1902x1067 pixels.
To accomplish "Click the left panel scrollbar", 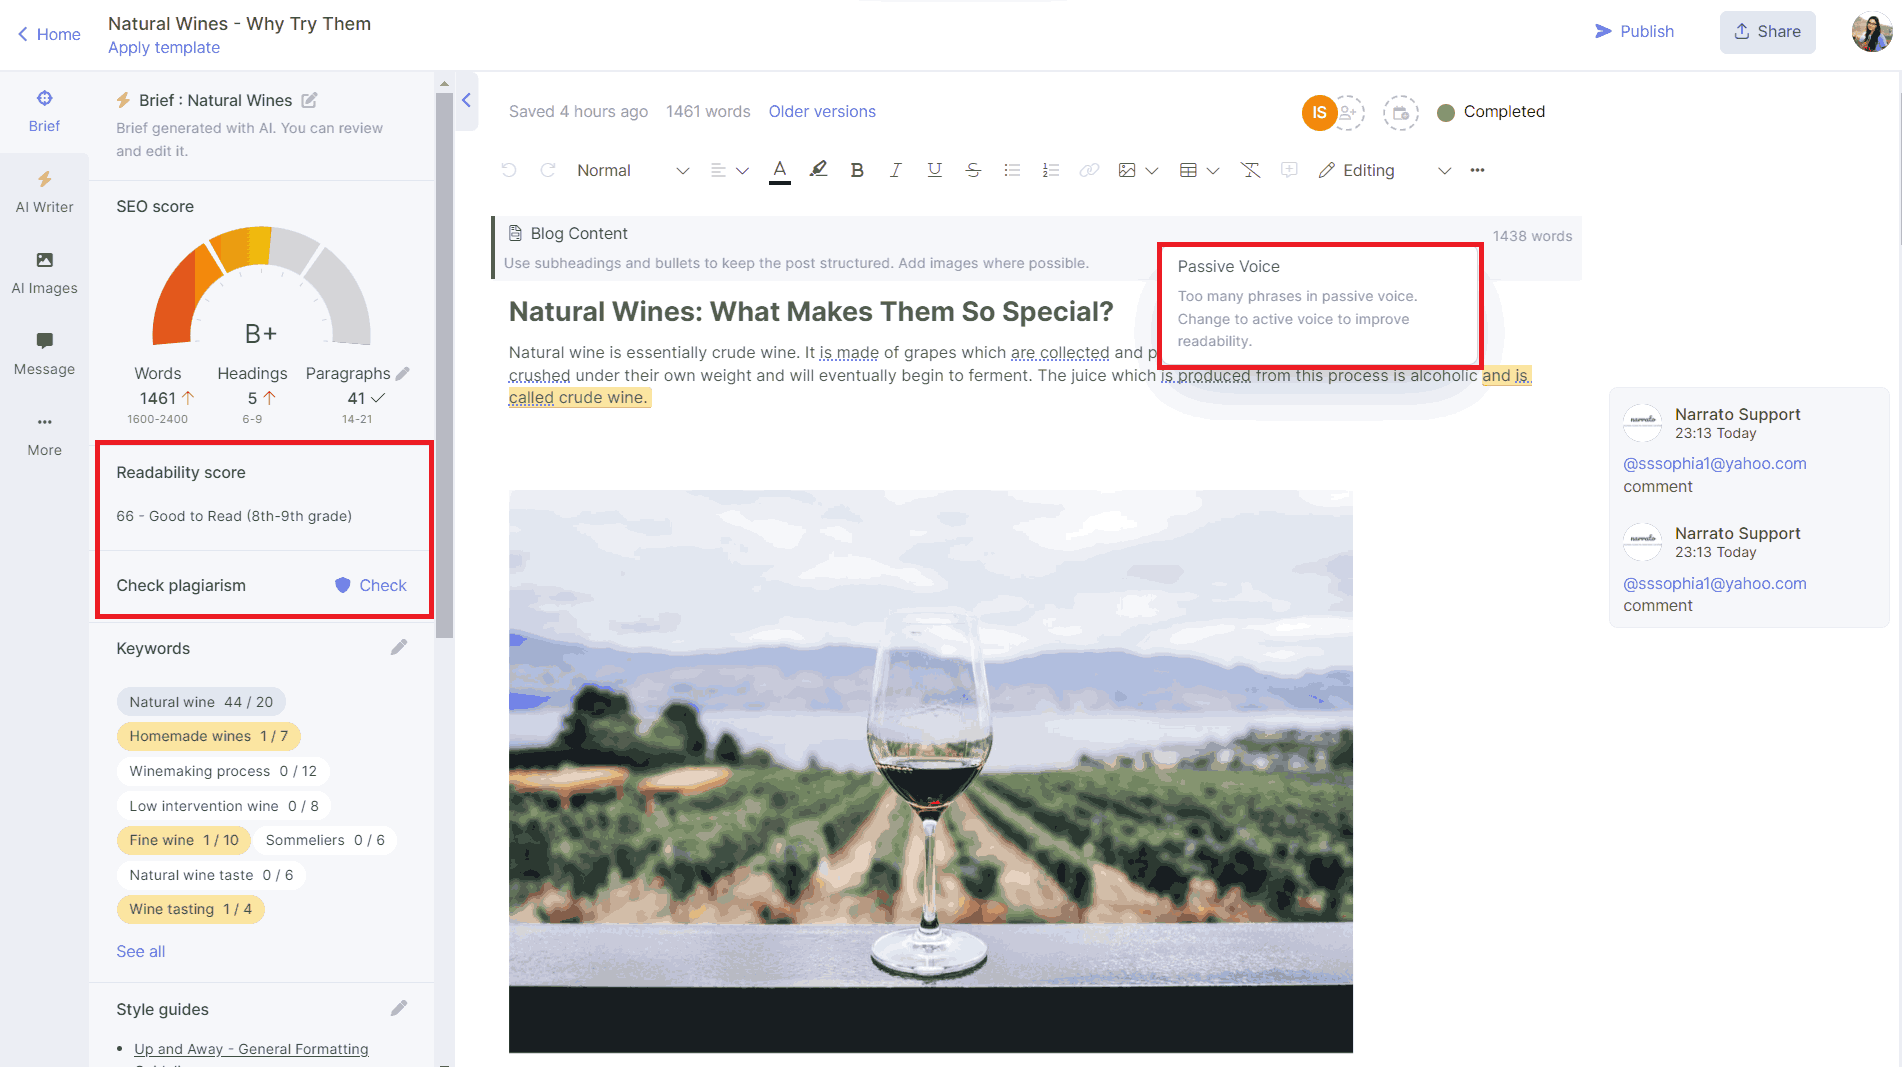I will [x=444, y=365].
